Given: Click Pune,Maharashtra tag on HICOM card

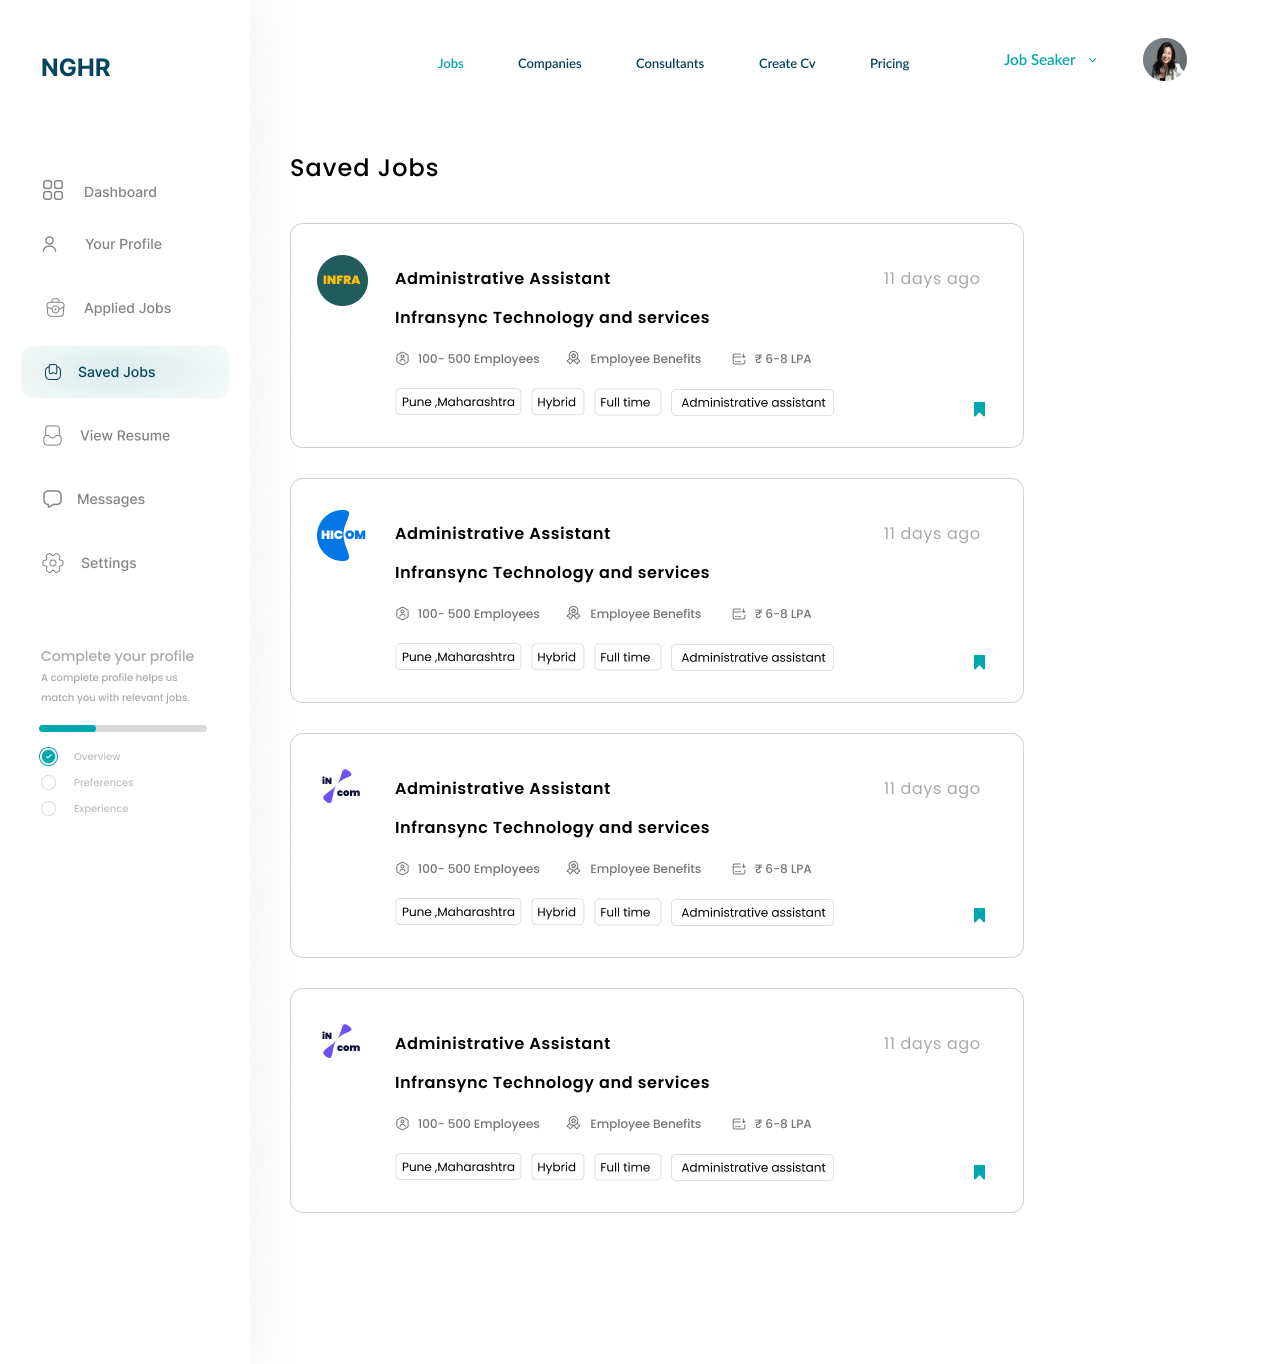Looking at the screenshot, I should [458, 657].
